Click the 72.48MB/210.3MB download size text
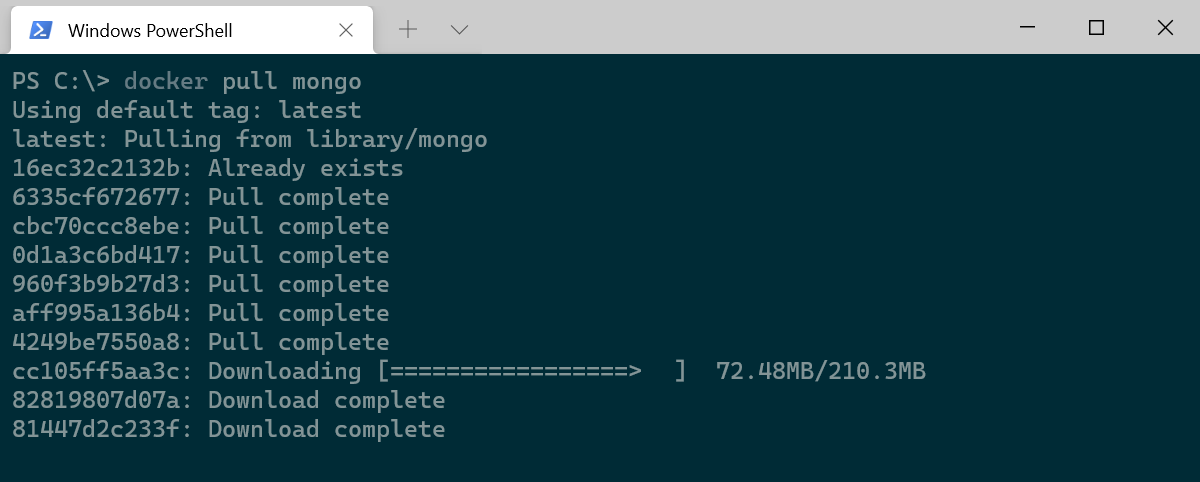Screen dimensions: 1200x482 pyautogui.click(x=821, y=372)
